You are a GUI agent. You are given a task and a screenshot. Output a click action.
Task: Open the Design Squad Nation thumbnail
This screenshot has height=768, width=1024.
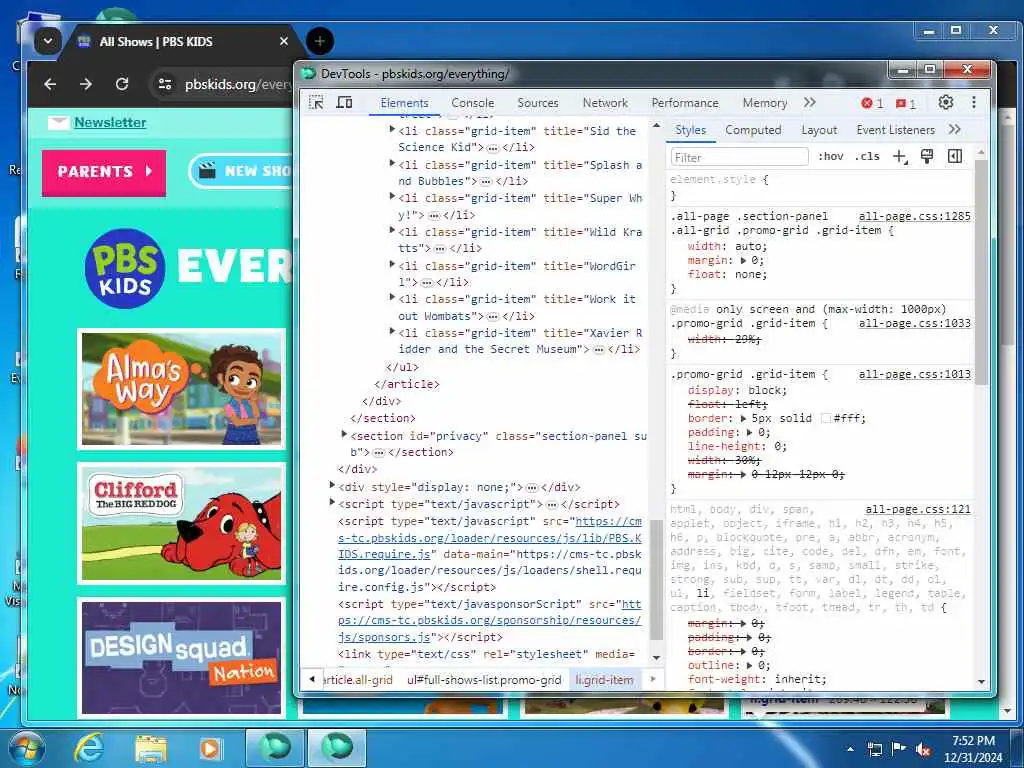(182, 658)
